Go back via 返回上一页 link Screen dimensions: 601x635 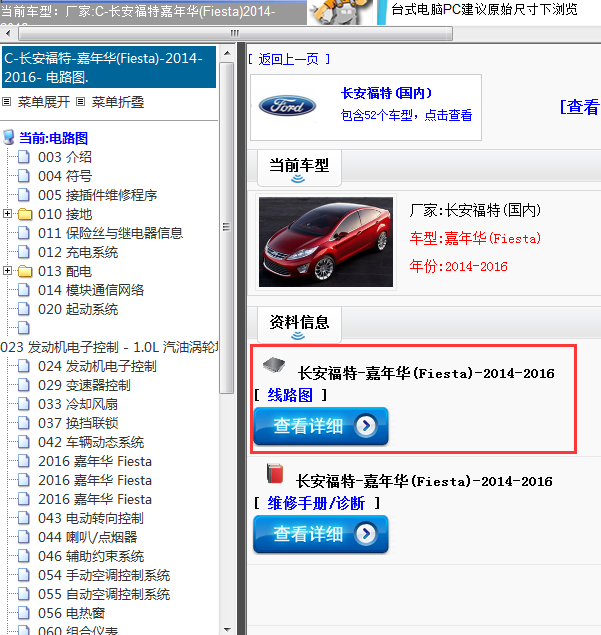coord(289,60)
